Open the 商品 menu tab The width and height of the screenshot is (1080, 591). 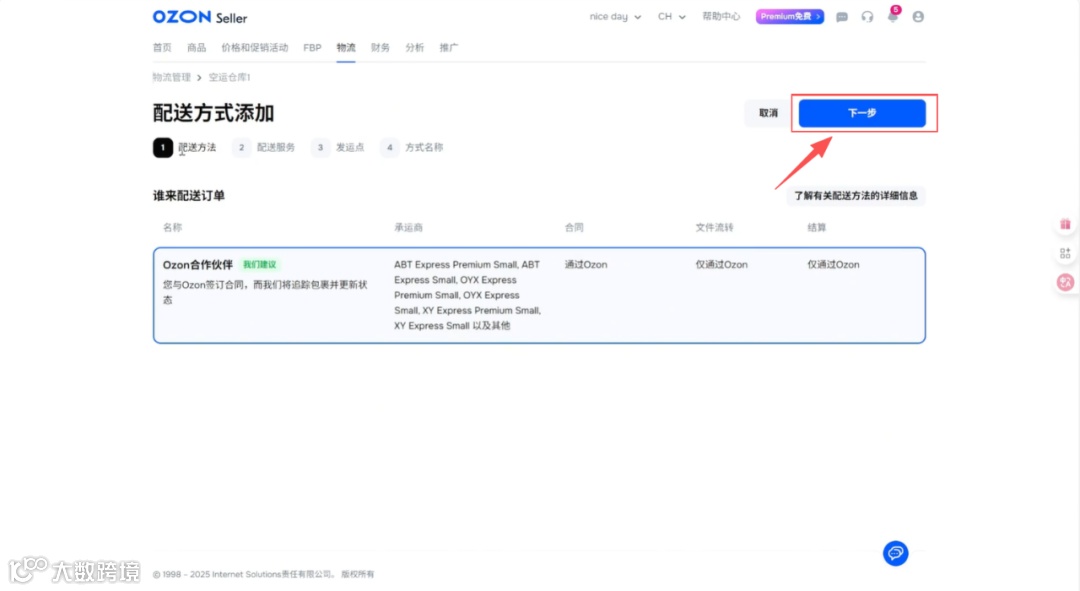(196, 48)
